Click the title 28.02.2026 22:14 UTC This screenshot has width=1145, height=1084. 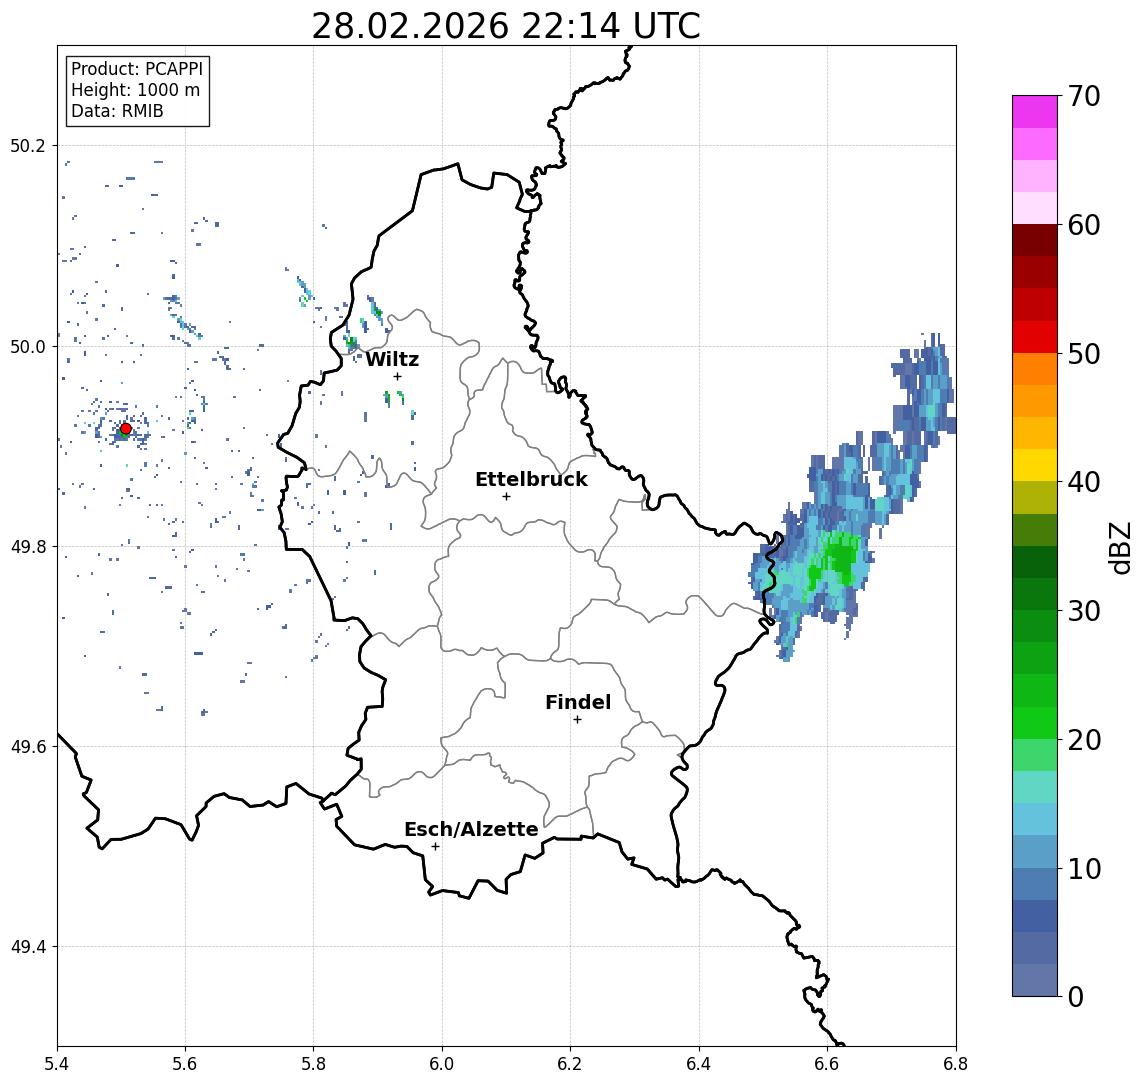pyautogui.click(x=506, y=26)
